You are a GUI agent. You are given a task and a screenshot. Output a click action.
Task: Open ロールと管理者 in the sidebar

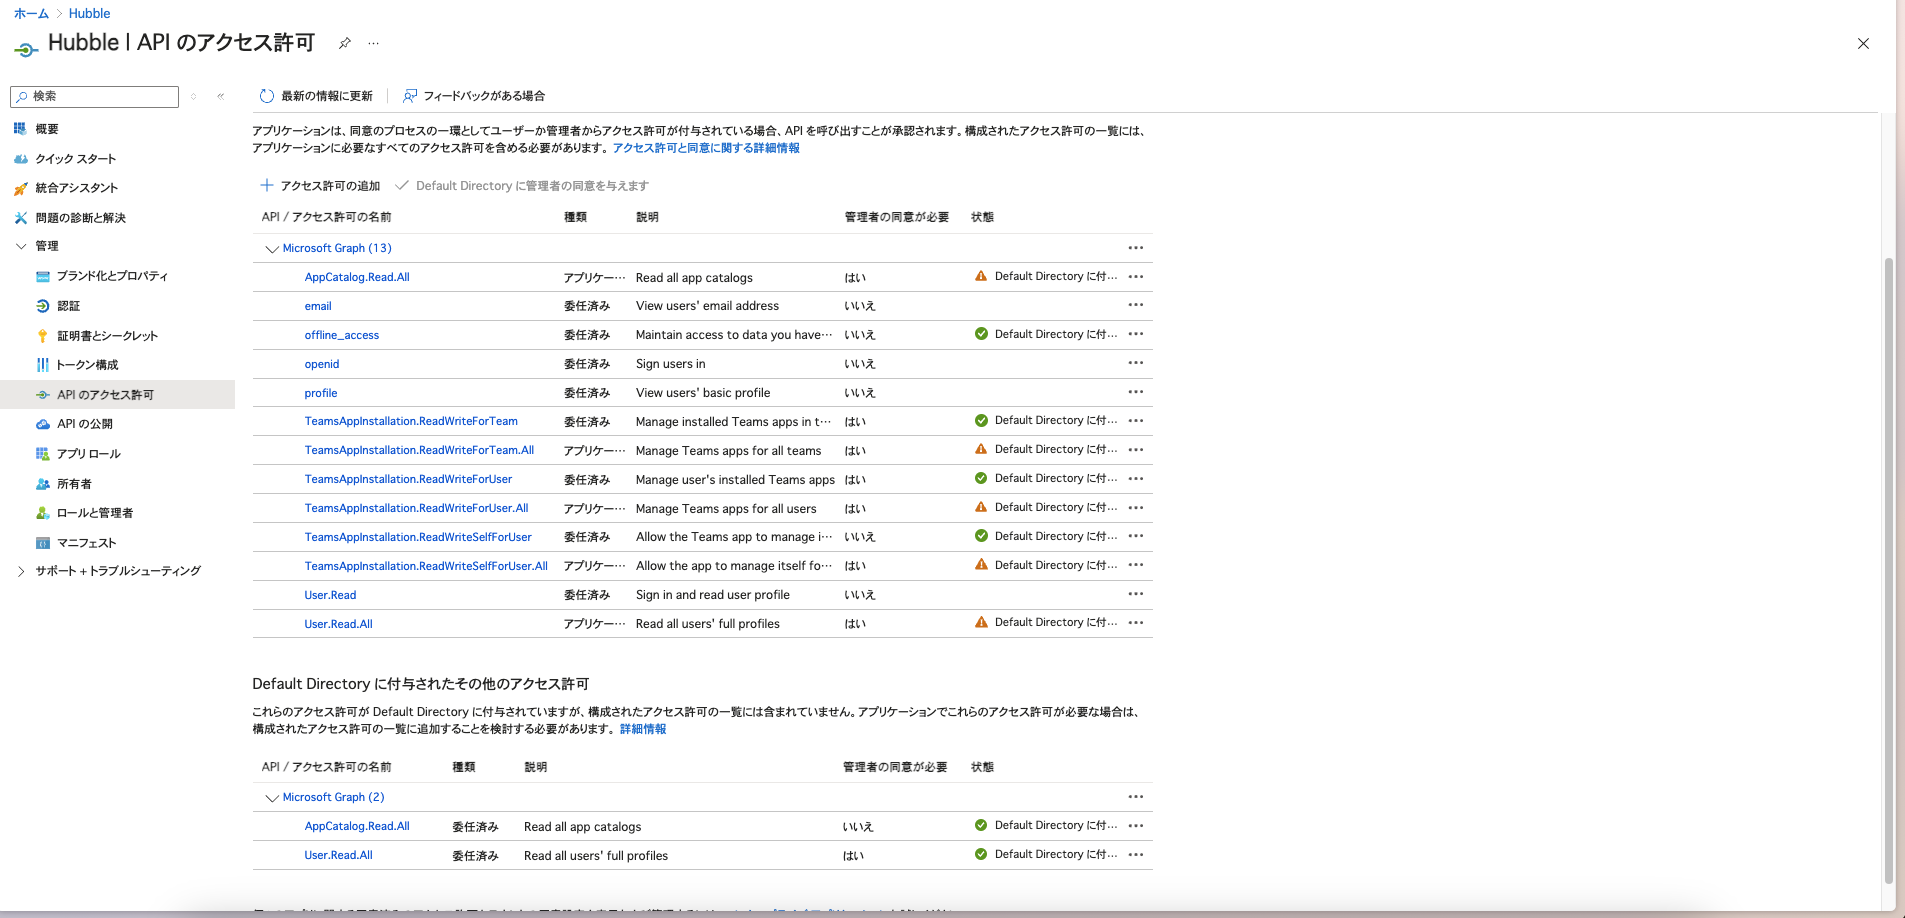click(95, 513)
